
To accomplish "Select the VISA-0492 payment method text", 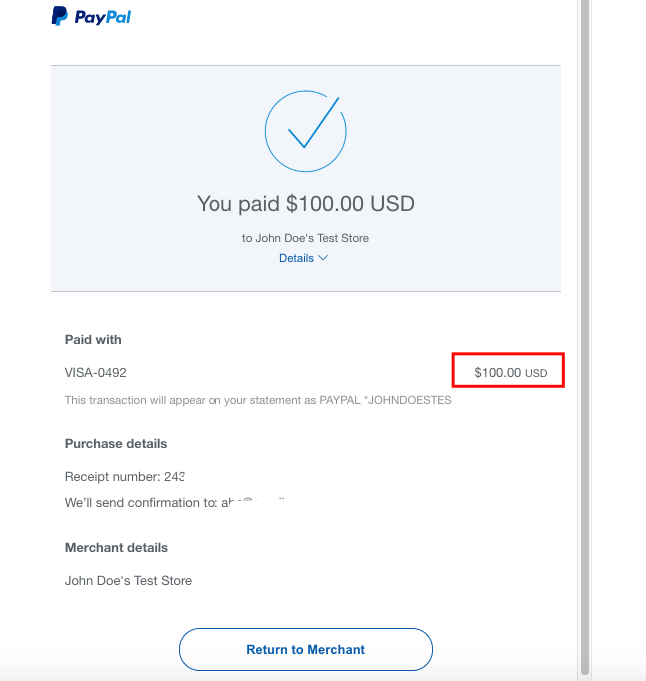I will pyautogui.click(x=96, y=373).
